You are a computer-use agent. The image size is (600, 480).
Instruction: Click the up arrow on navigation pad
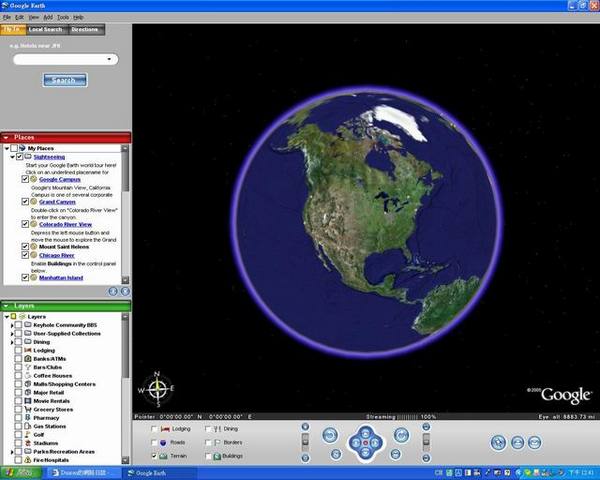coord(365,433)
